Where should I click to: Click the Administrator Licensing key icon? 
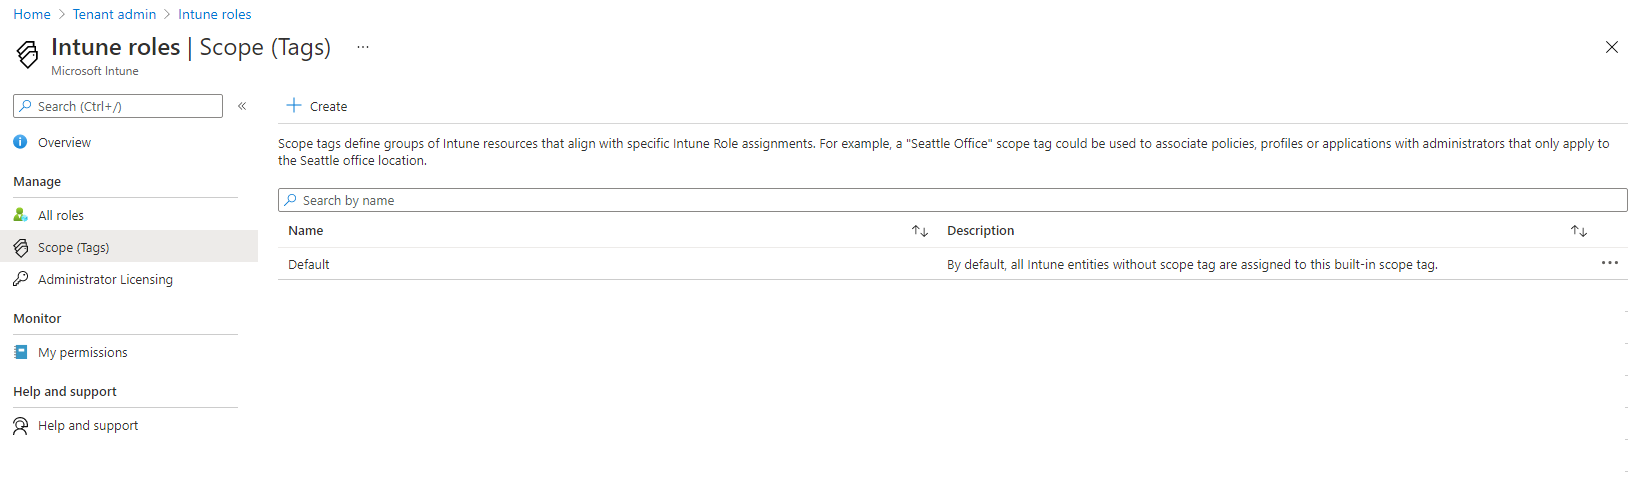(x=20, y=279)
